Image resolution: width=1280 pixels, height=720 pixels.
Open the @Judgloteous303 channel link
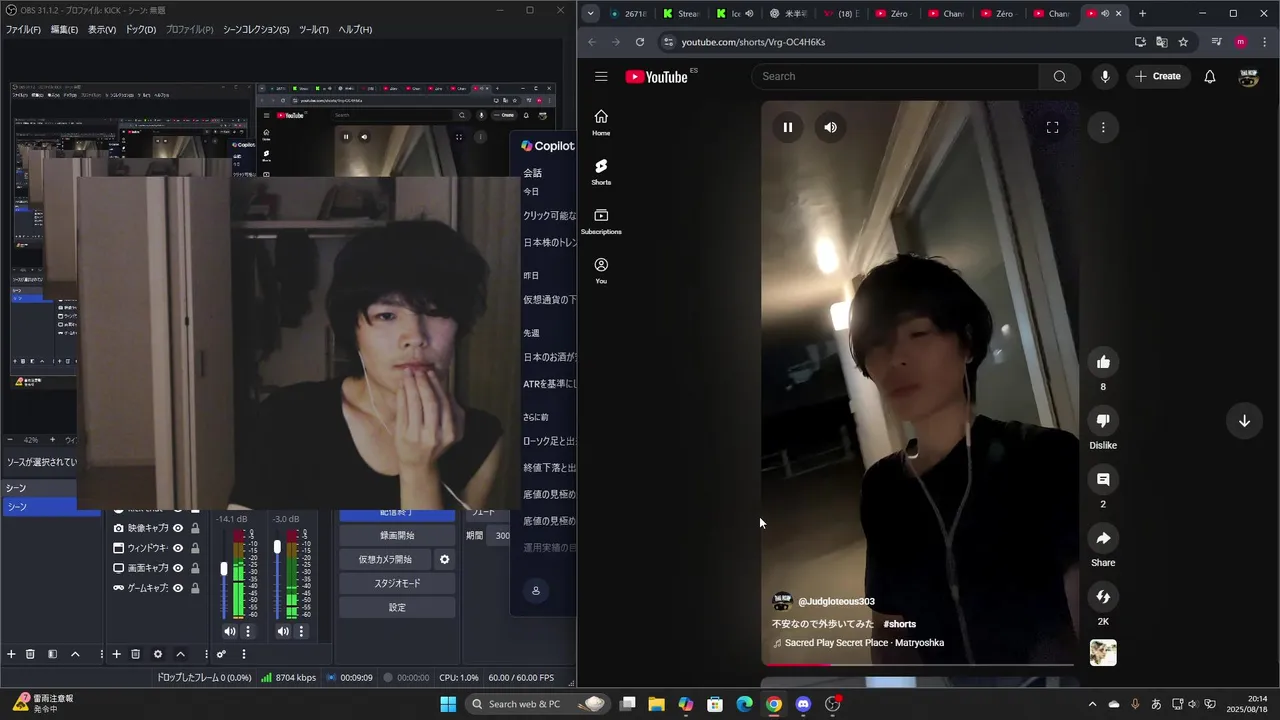[x=836, y=601]
